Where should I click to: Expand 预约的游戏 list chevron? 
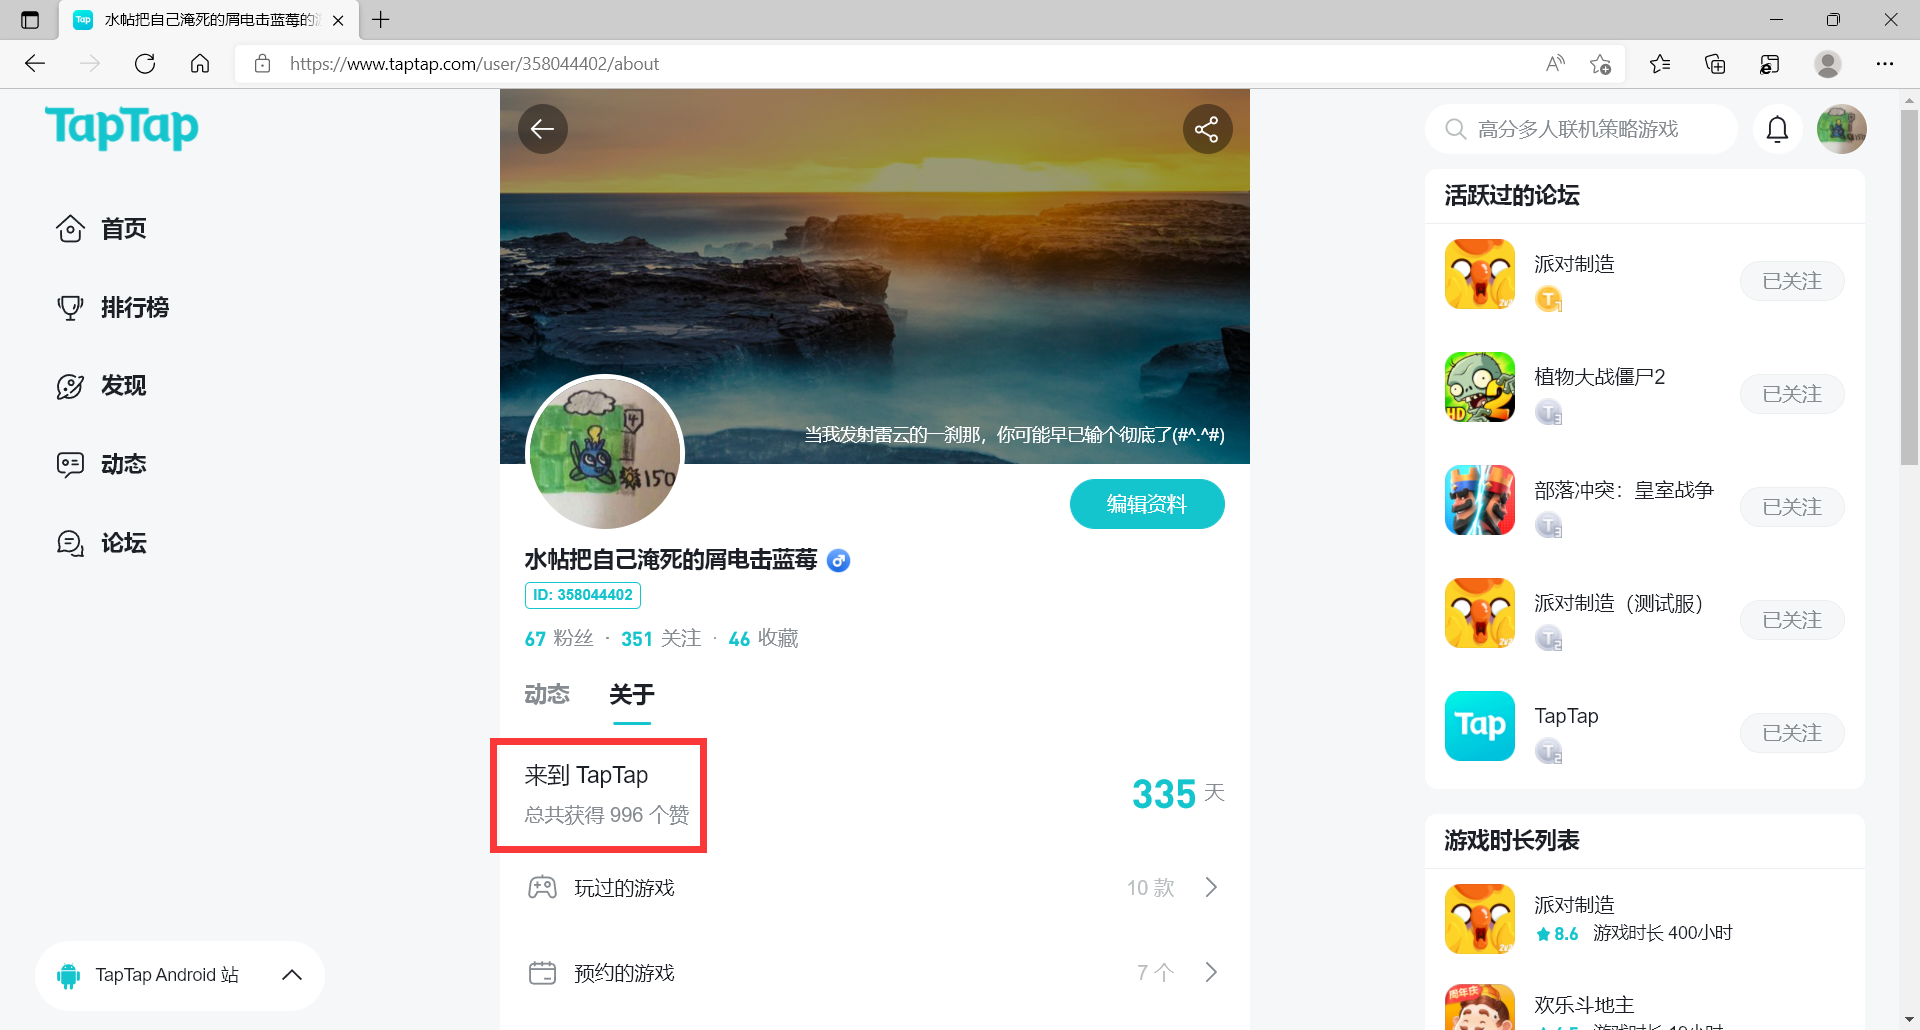pos(1211,972)
